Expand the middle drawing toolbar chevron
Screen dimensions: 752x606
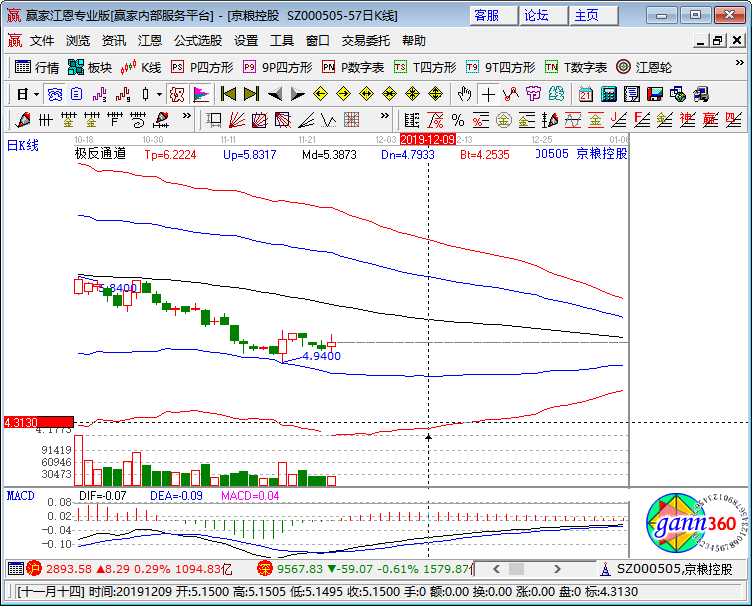coord(384,116)
